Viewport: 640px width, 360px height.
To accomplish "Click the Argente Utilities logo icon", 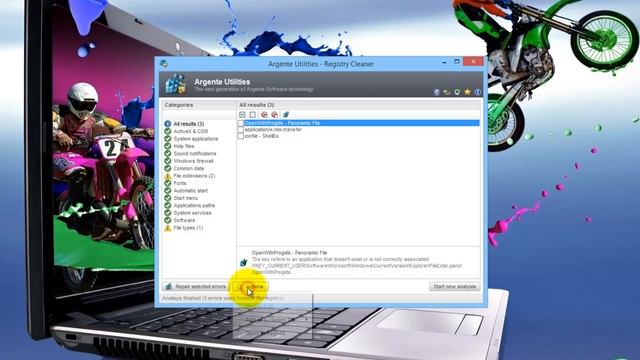I will pos(176,84).
